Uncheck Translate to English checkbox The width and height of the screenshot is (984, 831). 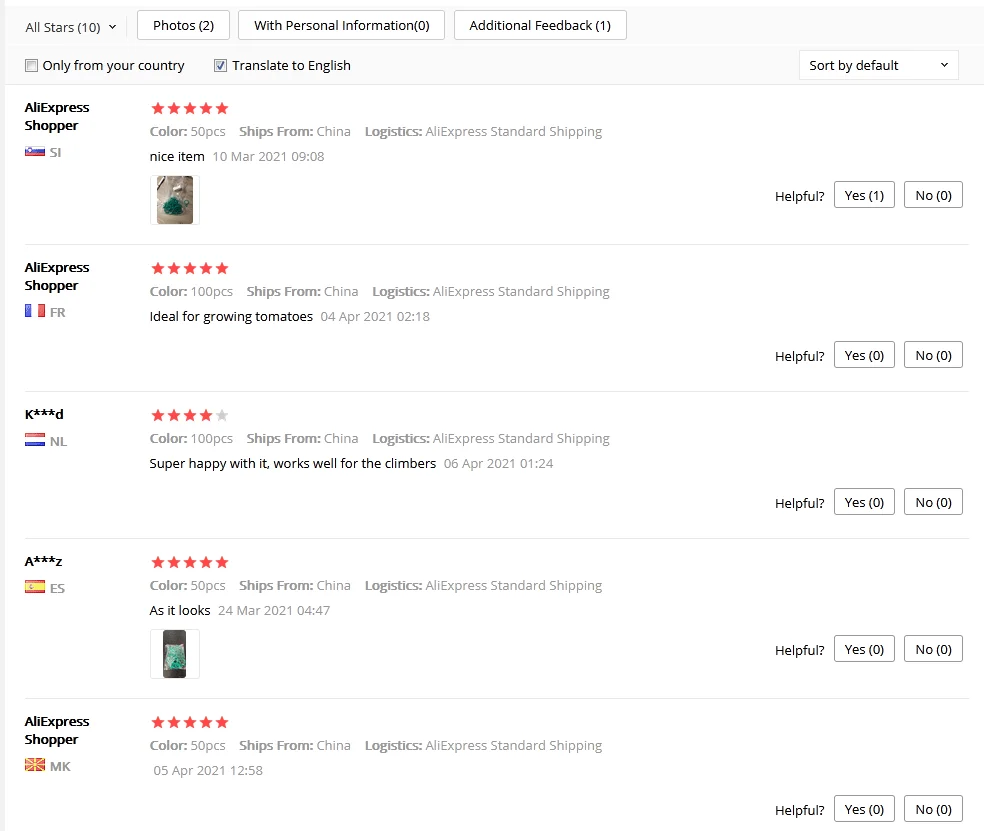pyautogui.click(x=221, y=66)
